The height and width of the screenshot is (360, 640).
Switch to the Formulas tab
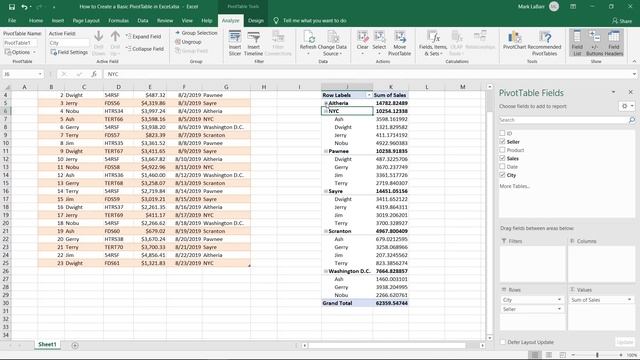click(x=118, y=20)
